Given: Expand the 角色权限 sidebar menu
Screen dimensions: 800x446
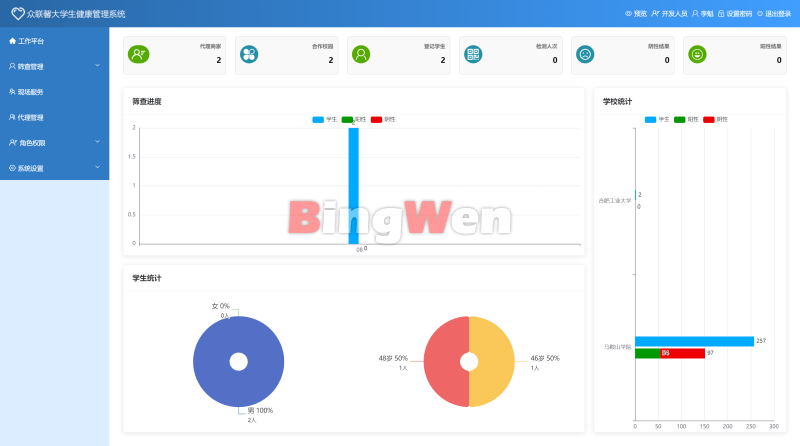Looking at the screenshot, I should coord(54,143).
